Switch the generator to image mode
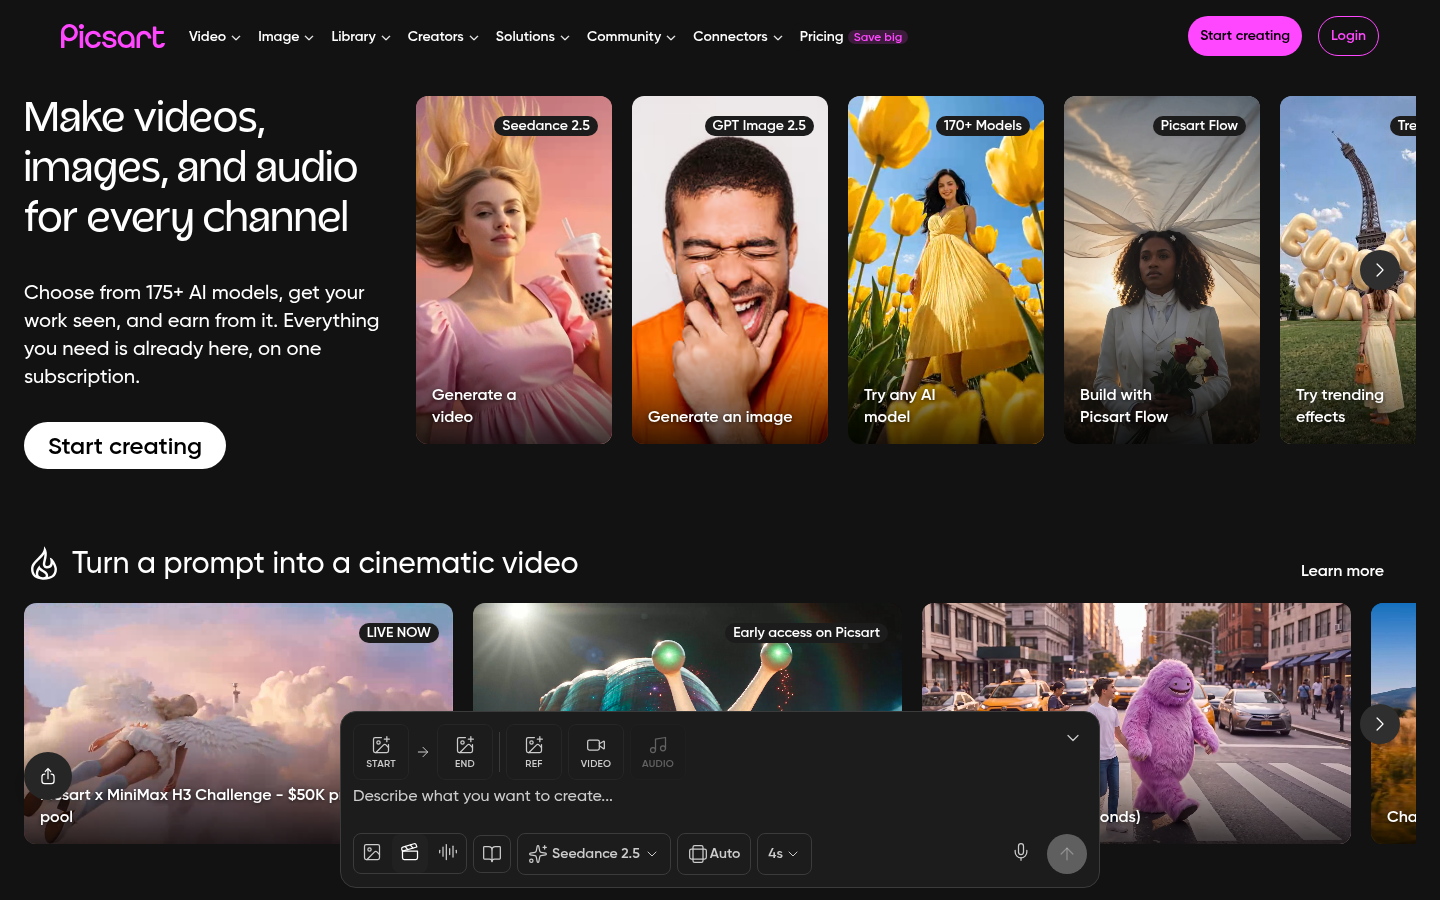The image size is (1440, 900). [x=372, y=853]
